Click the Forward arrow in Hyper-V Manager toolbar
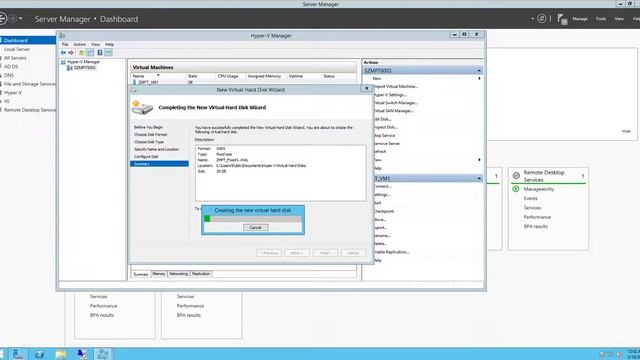This screenshot has width=640, height=360. click(x=71, y=53)
